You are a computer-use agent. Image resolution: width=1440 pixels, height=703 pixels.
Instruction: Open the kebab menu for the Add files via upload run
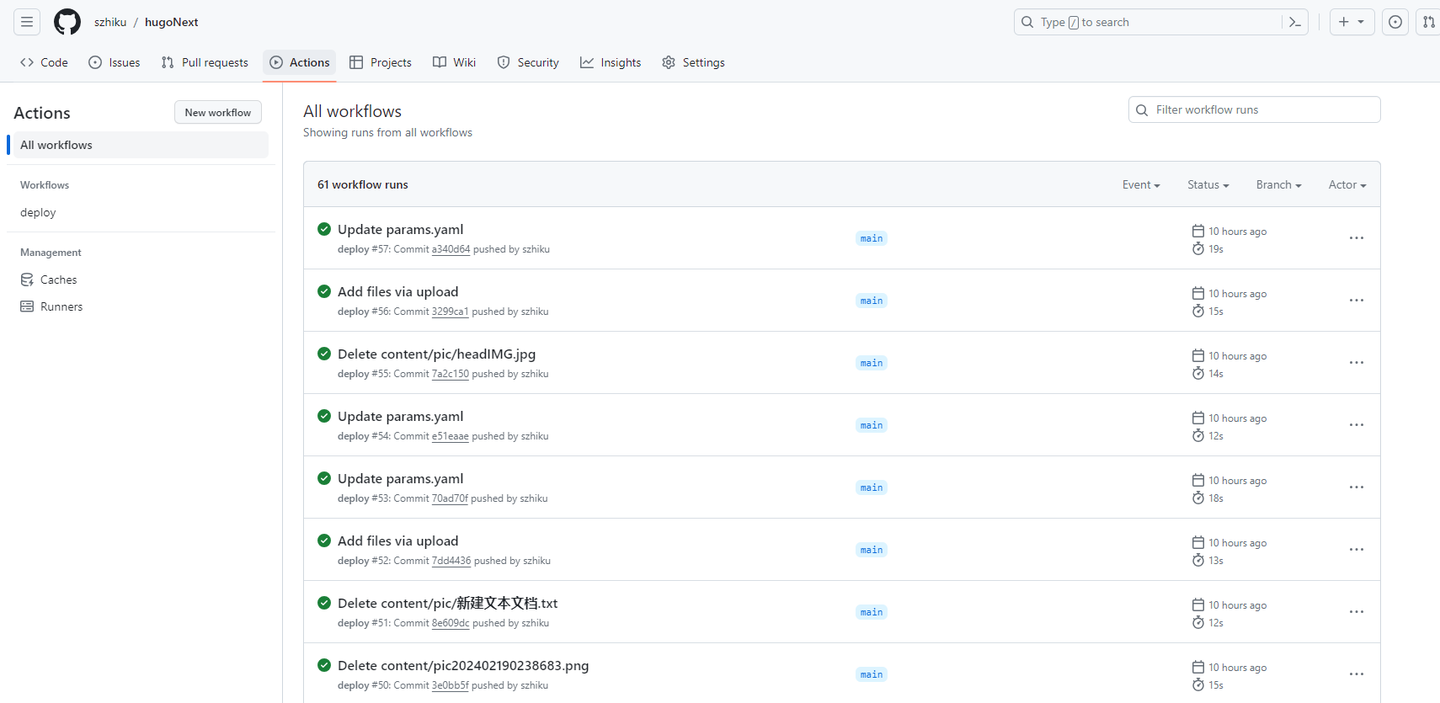pyautogui.click(x=1356, y=299)
